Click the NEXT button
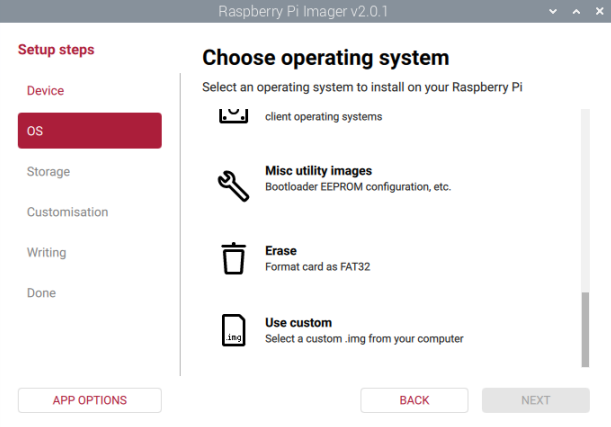The image size is (611, 427). (x=535, y=400)
